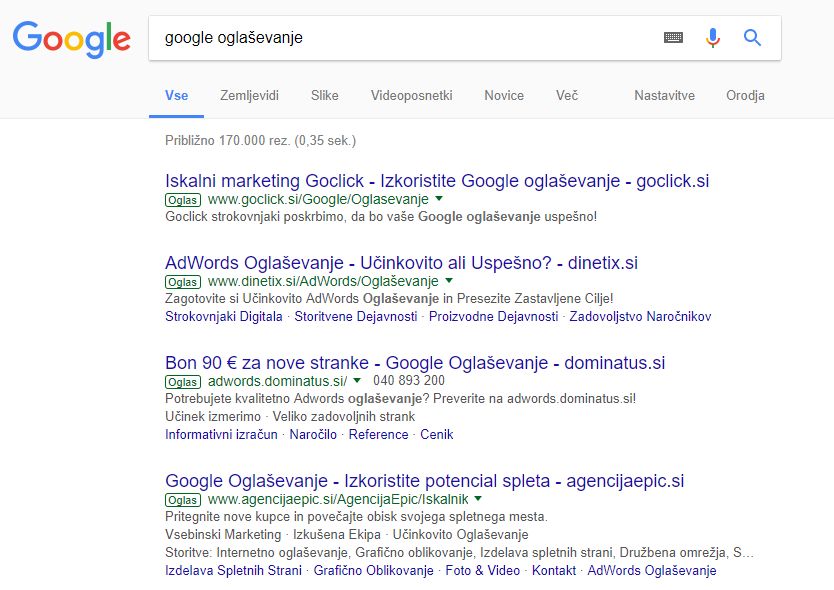Click the adwords.dominatus.si/ URL text
The width and height of the screenshot is (834, 590).
[x=278, y=381]
